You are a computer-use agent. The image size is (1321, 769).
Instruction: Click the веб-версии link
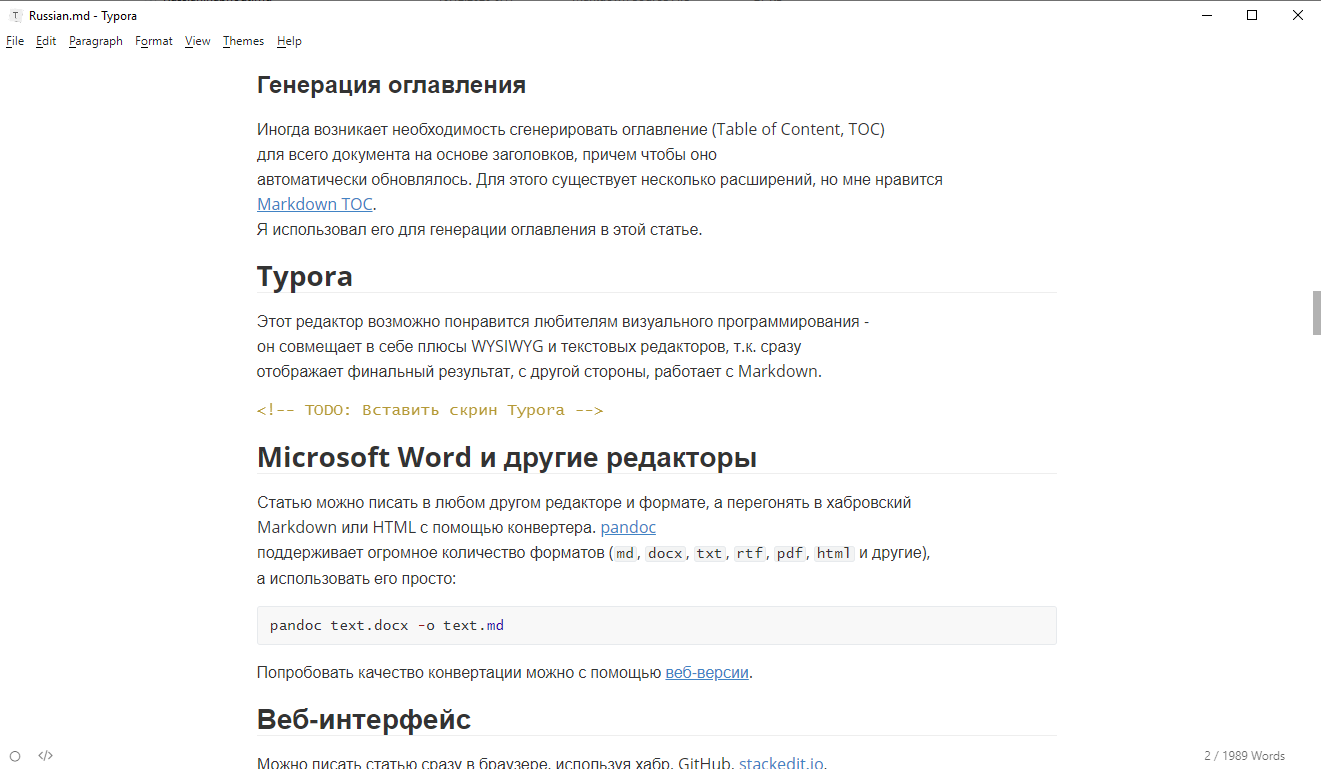point(707,673)
